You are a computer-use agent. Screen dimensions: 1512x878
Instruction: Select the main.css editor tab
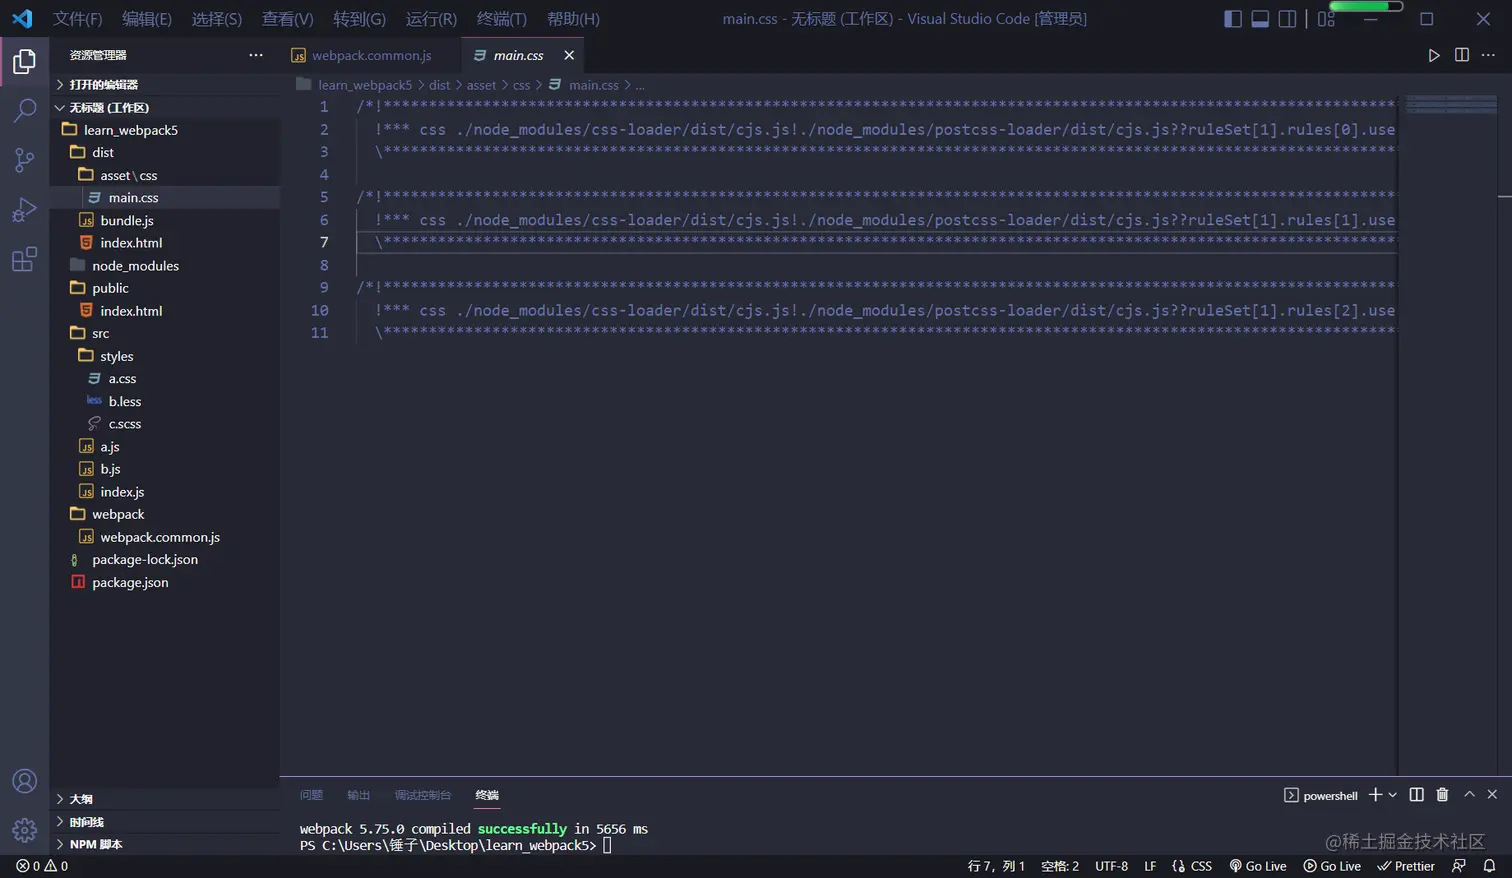(x=523, y=55)
